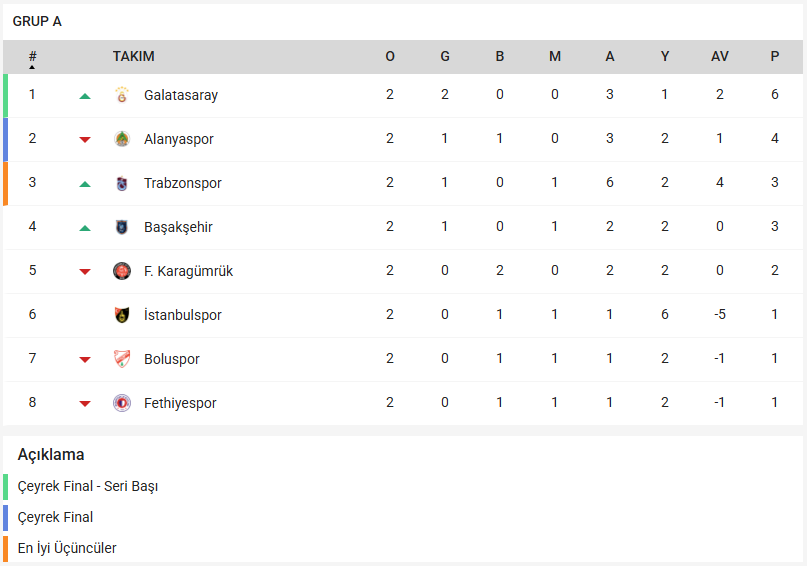Image resolution: width=807 pixels, height=566 pixels.
Task: Click the Alanyaspor club crest
Action: click(x=122, y=140)
